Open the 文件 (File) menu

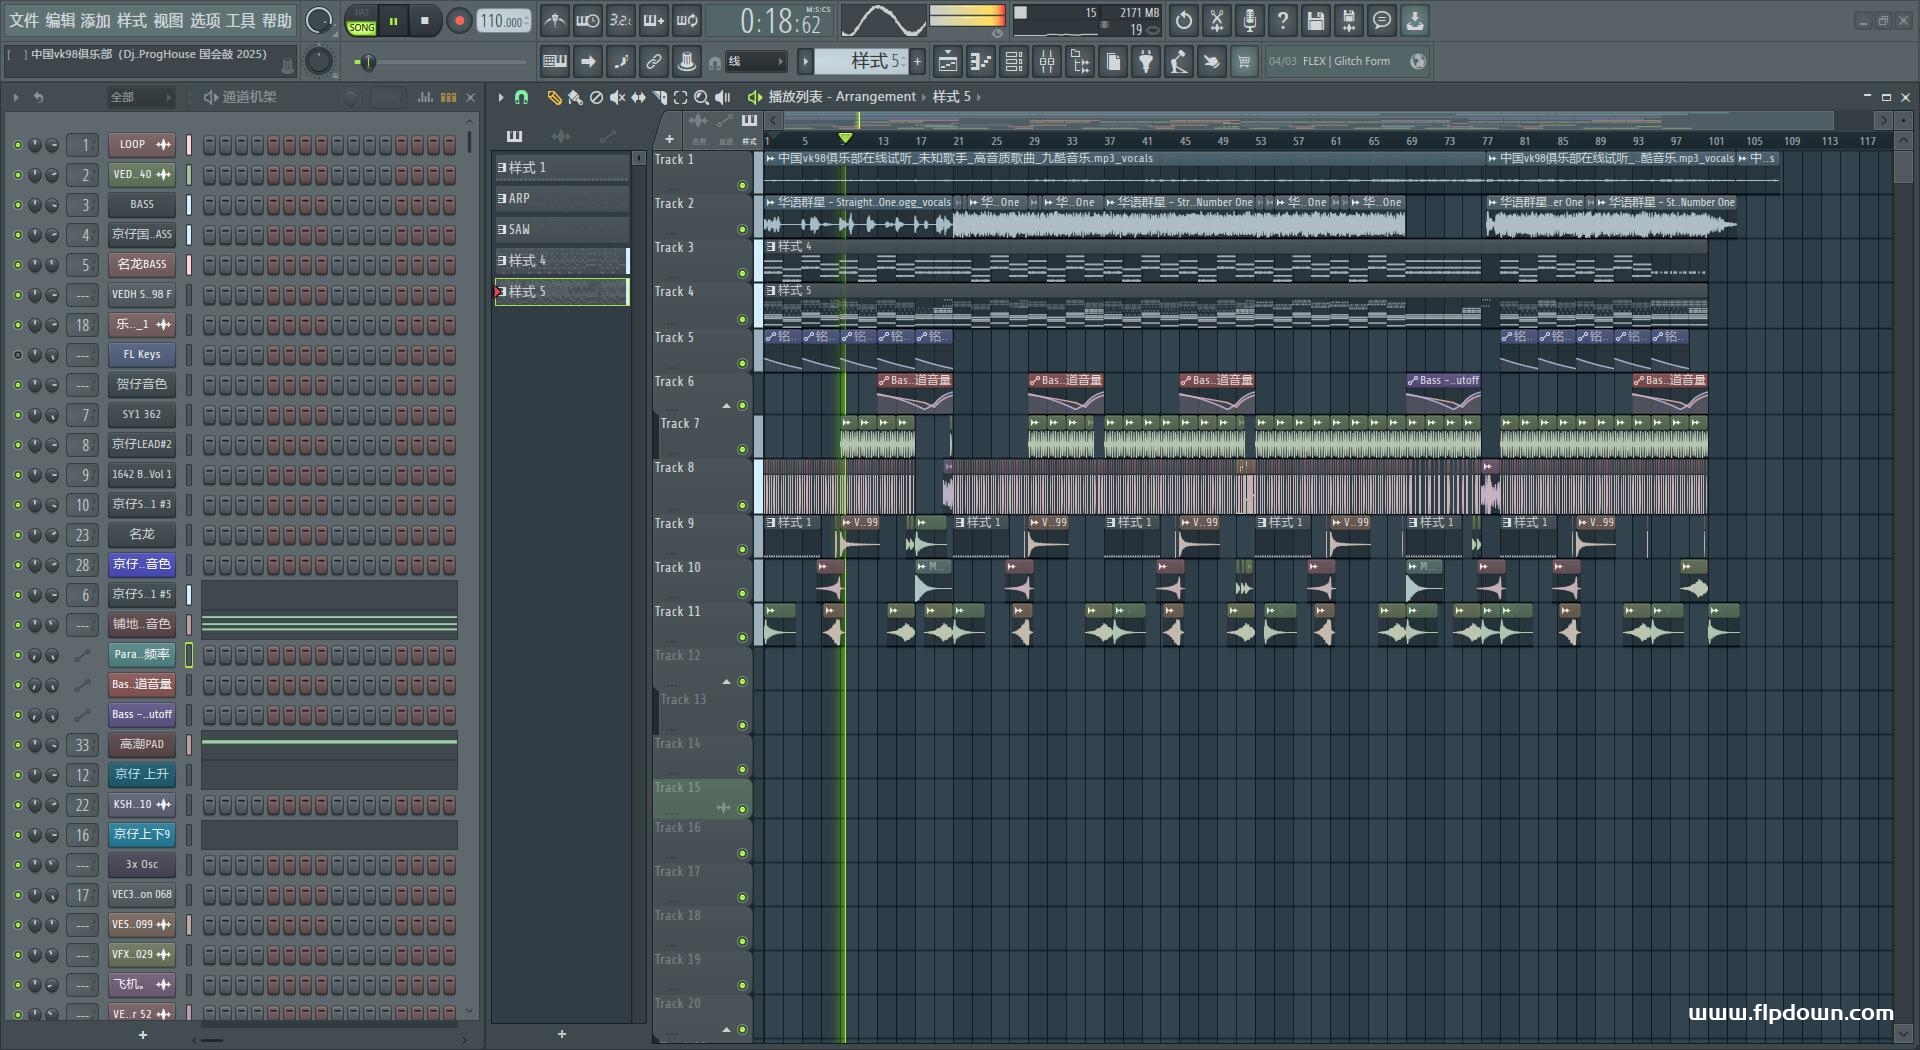[x=23, y=20]
